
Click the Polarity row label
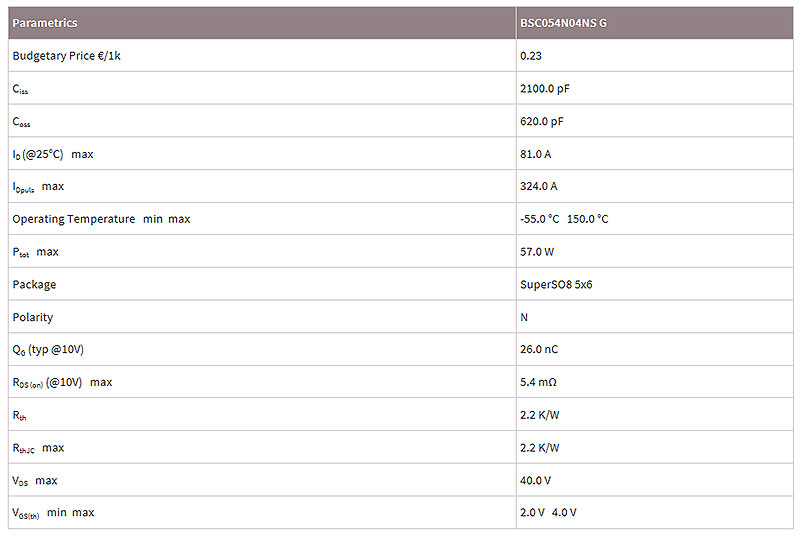coord(33,317)
